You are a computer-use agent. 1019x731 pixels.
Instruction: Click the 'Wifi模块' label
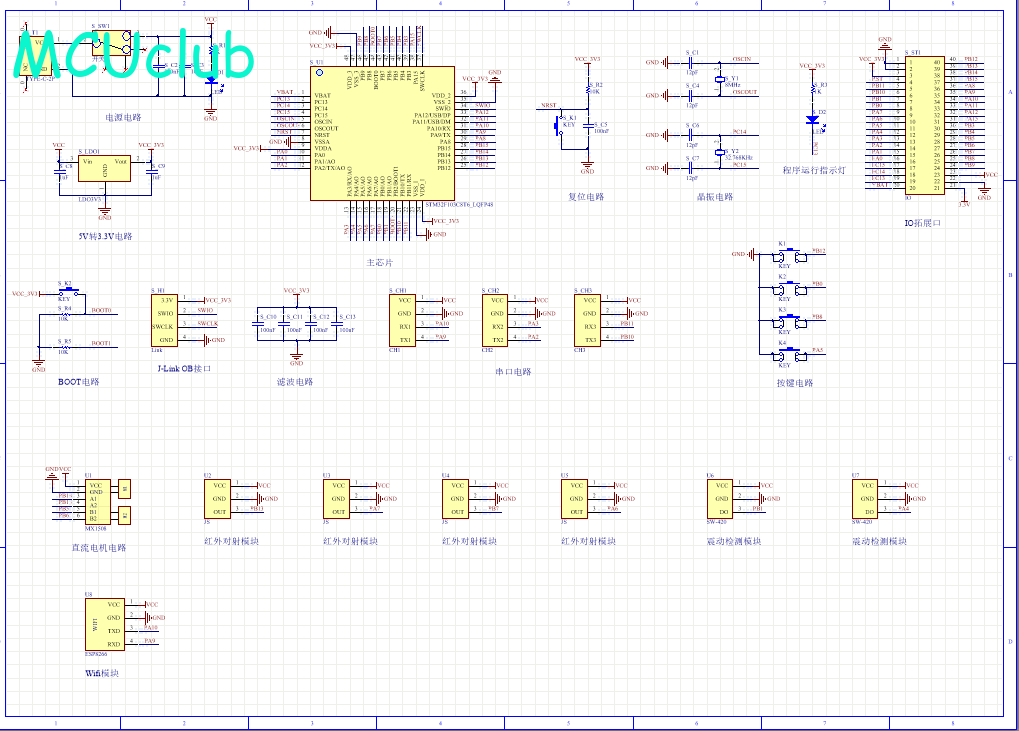[x=102, y=673]
